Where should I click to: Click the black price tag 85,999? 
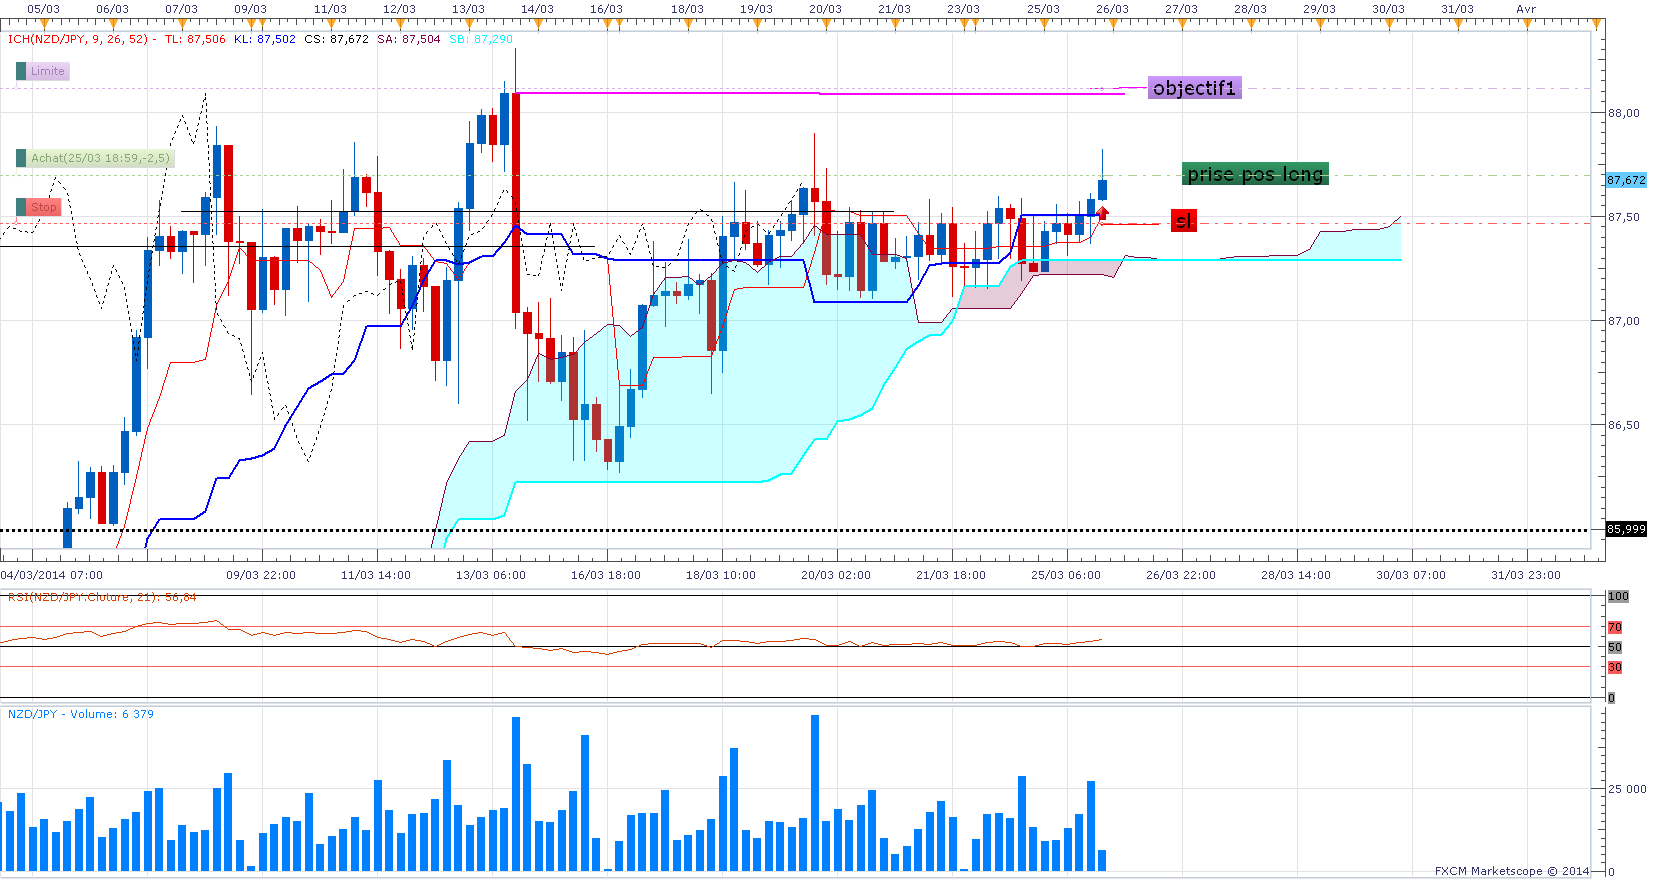(x=1626, y=529)
